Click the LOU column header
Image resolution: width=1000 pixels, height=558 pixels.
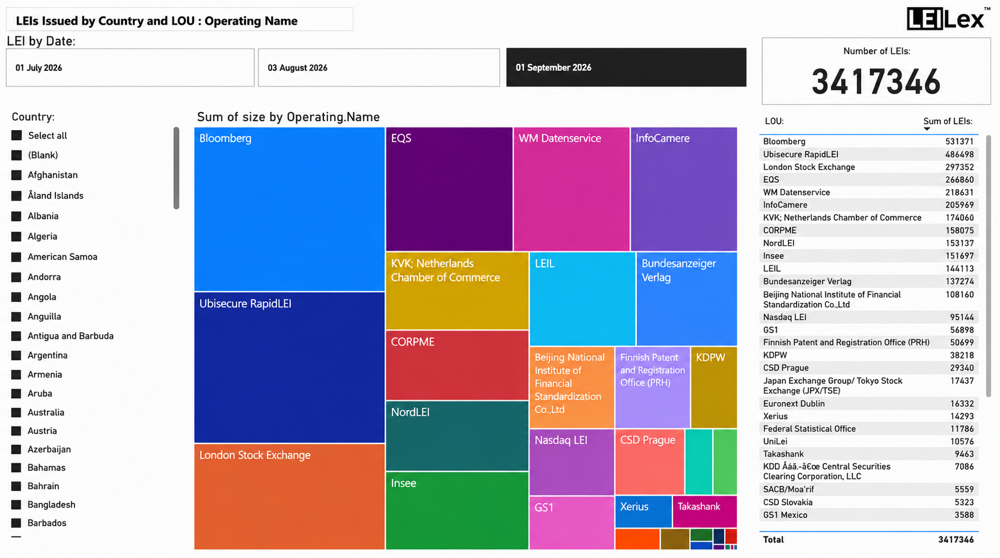tap(774, 121)
